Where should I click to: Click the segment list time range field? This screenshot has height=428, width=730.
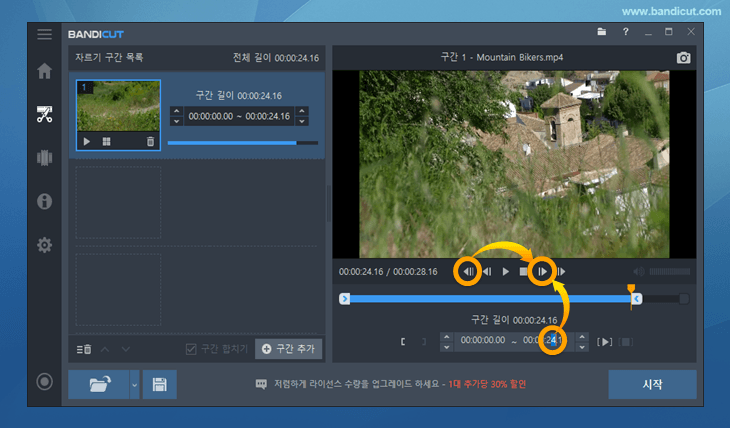(239, 116)
